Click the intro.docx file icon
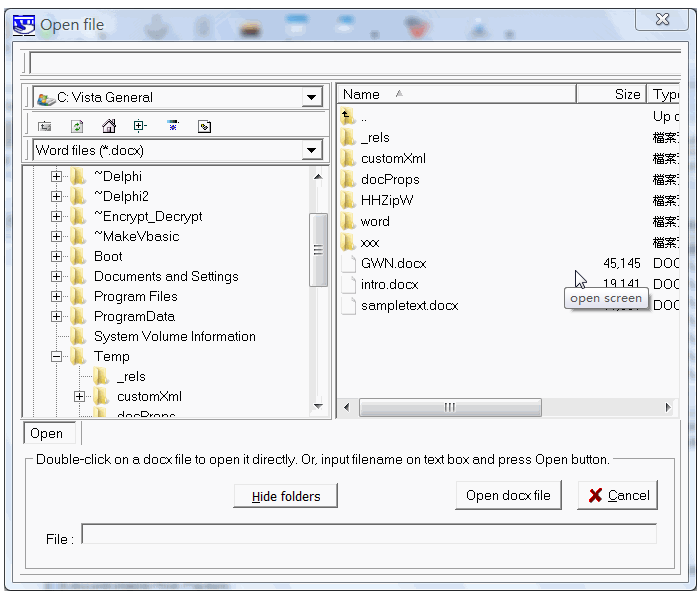The width and height of the screenshot is (699, 591). click(349, 285)
